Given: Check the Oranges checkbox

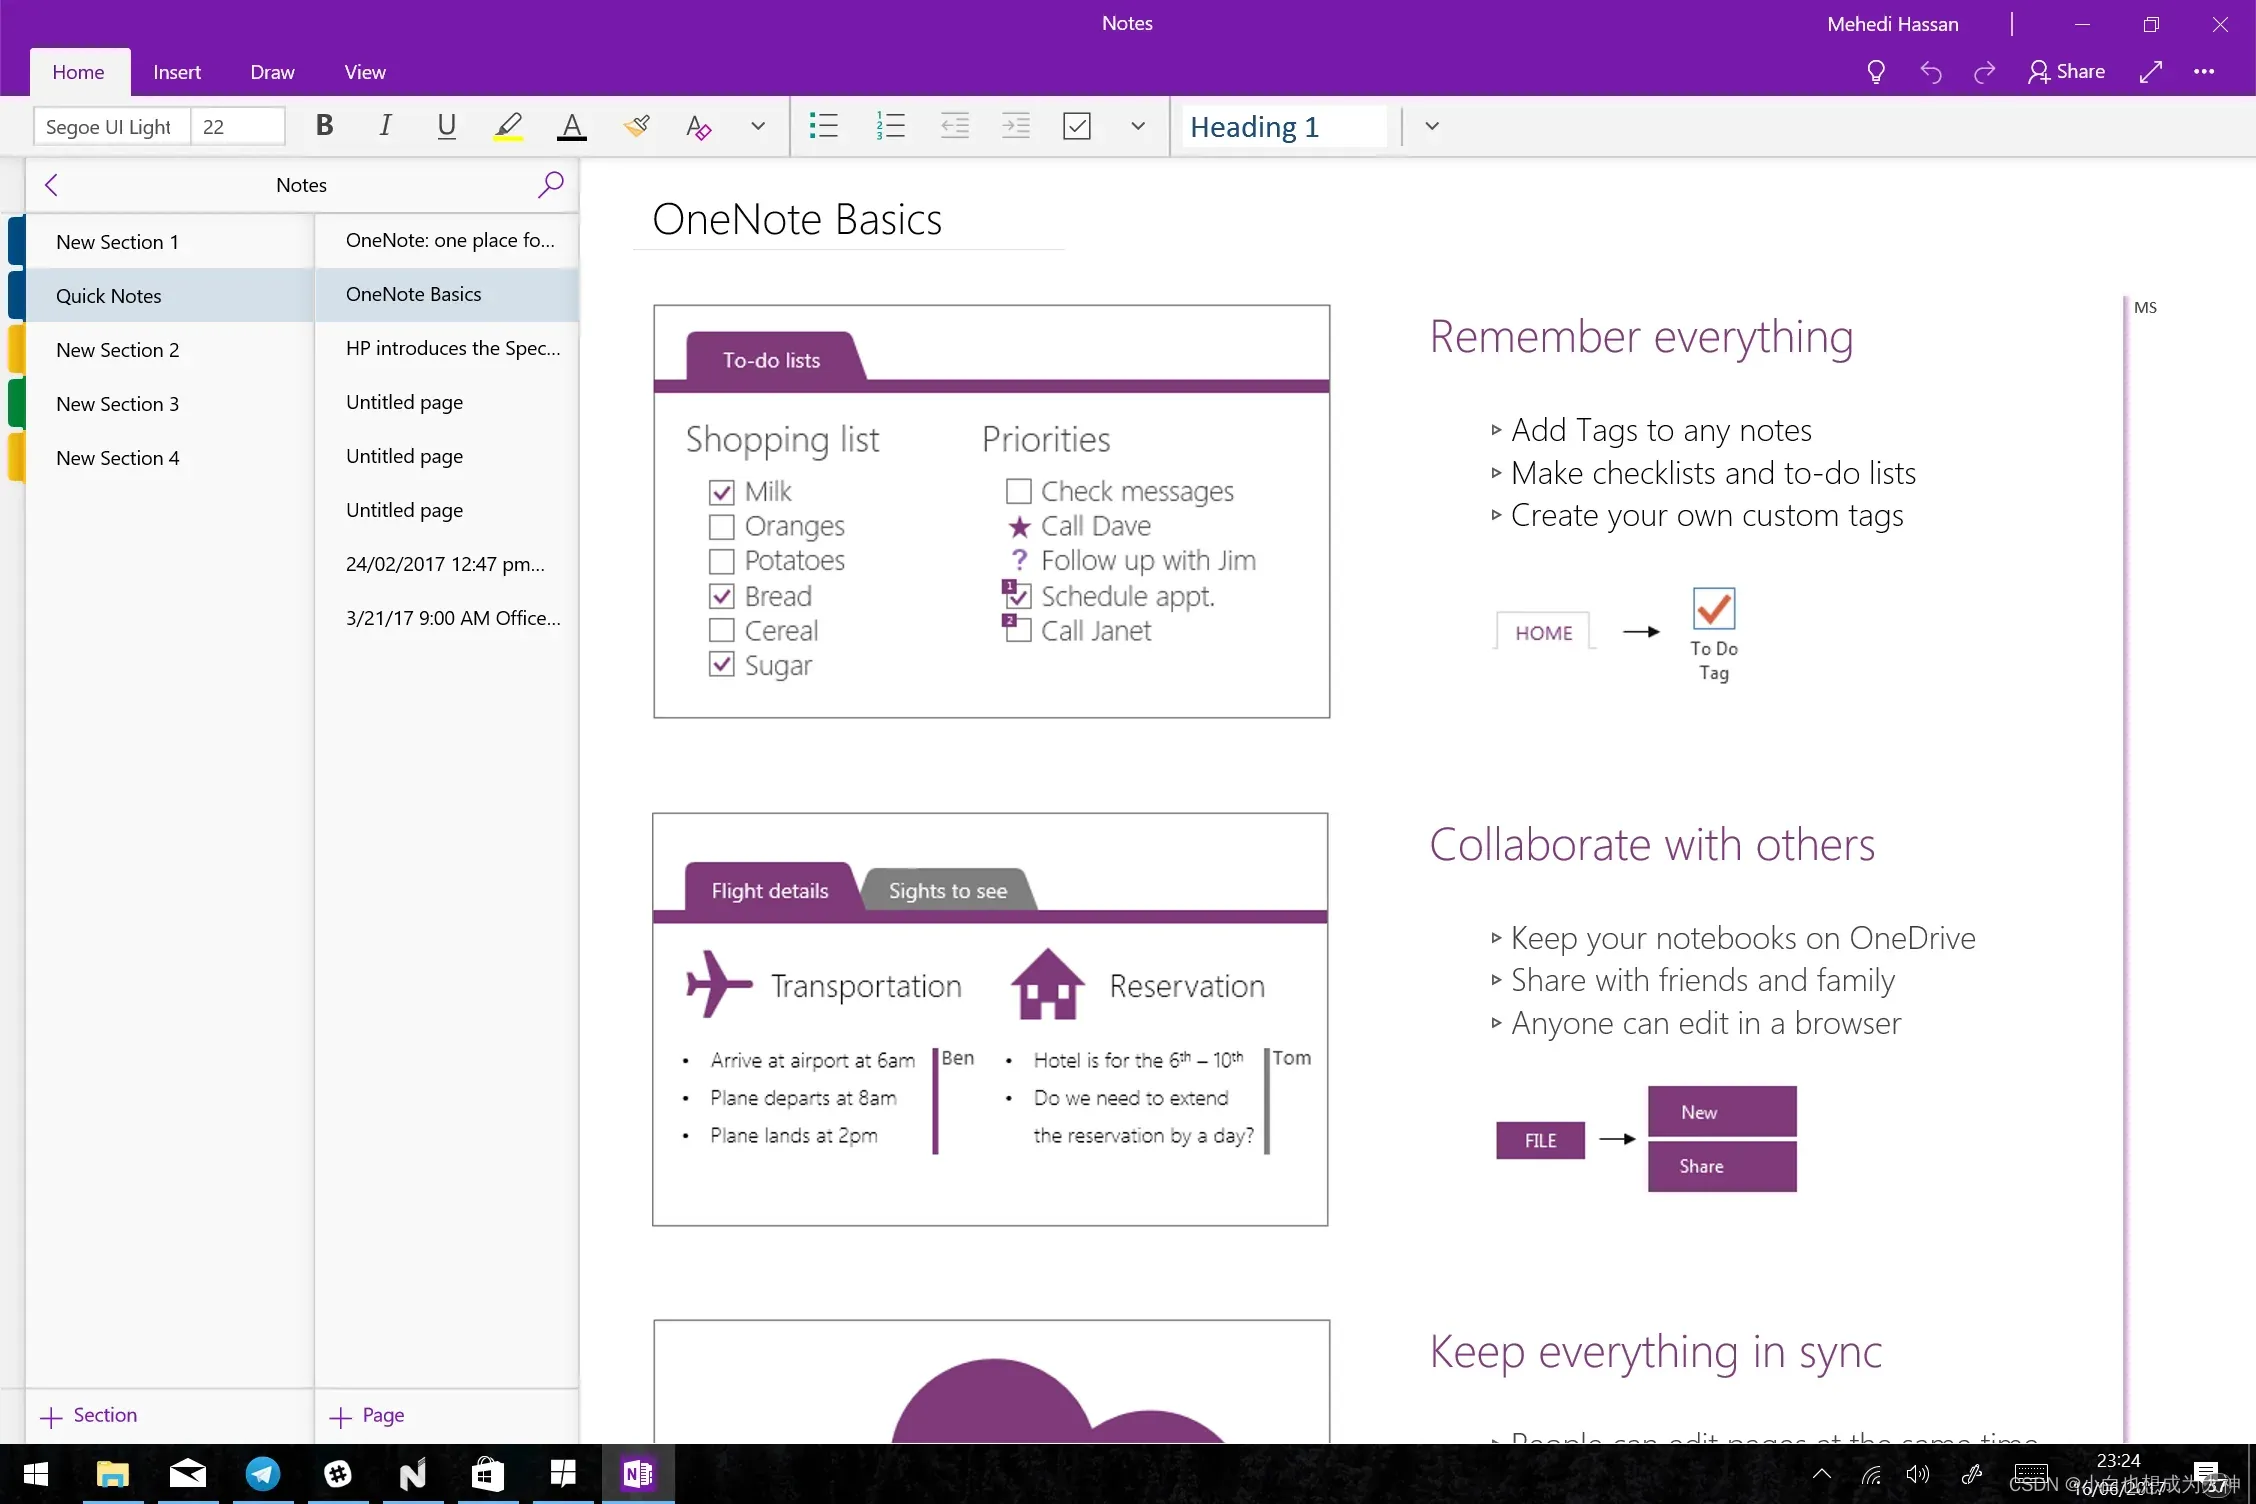Looking at the screenshot, I should [721, 527].
